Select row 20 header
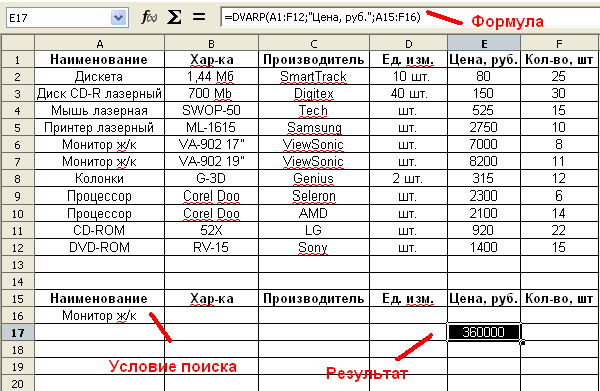Viewport: 600px width, 391px height. (x=18, y=383)
